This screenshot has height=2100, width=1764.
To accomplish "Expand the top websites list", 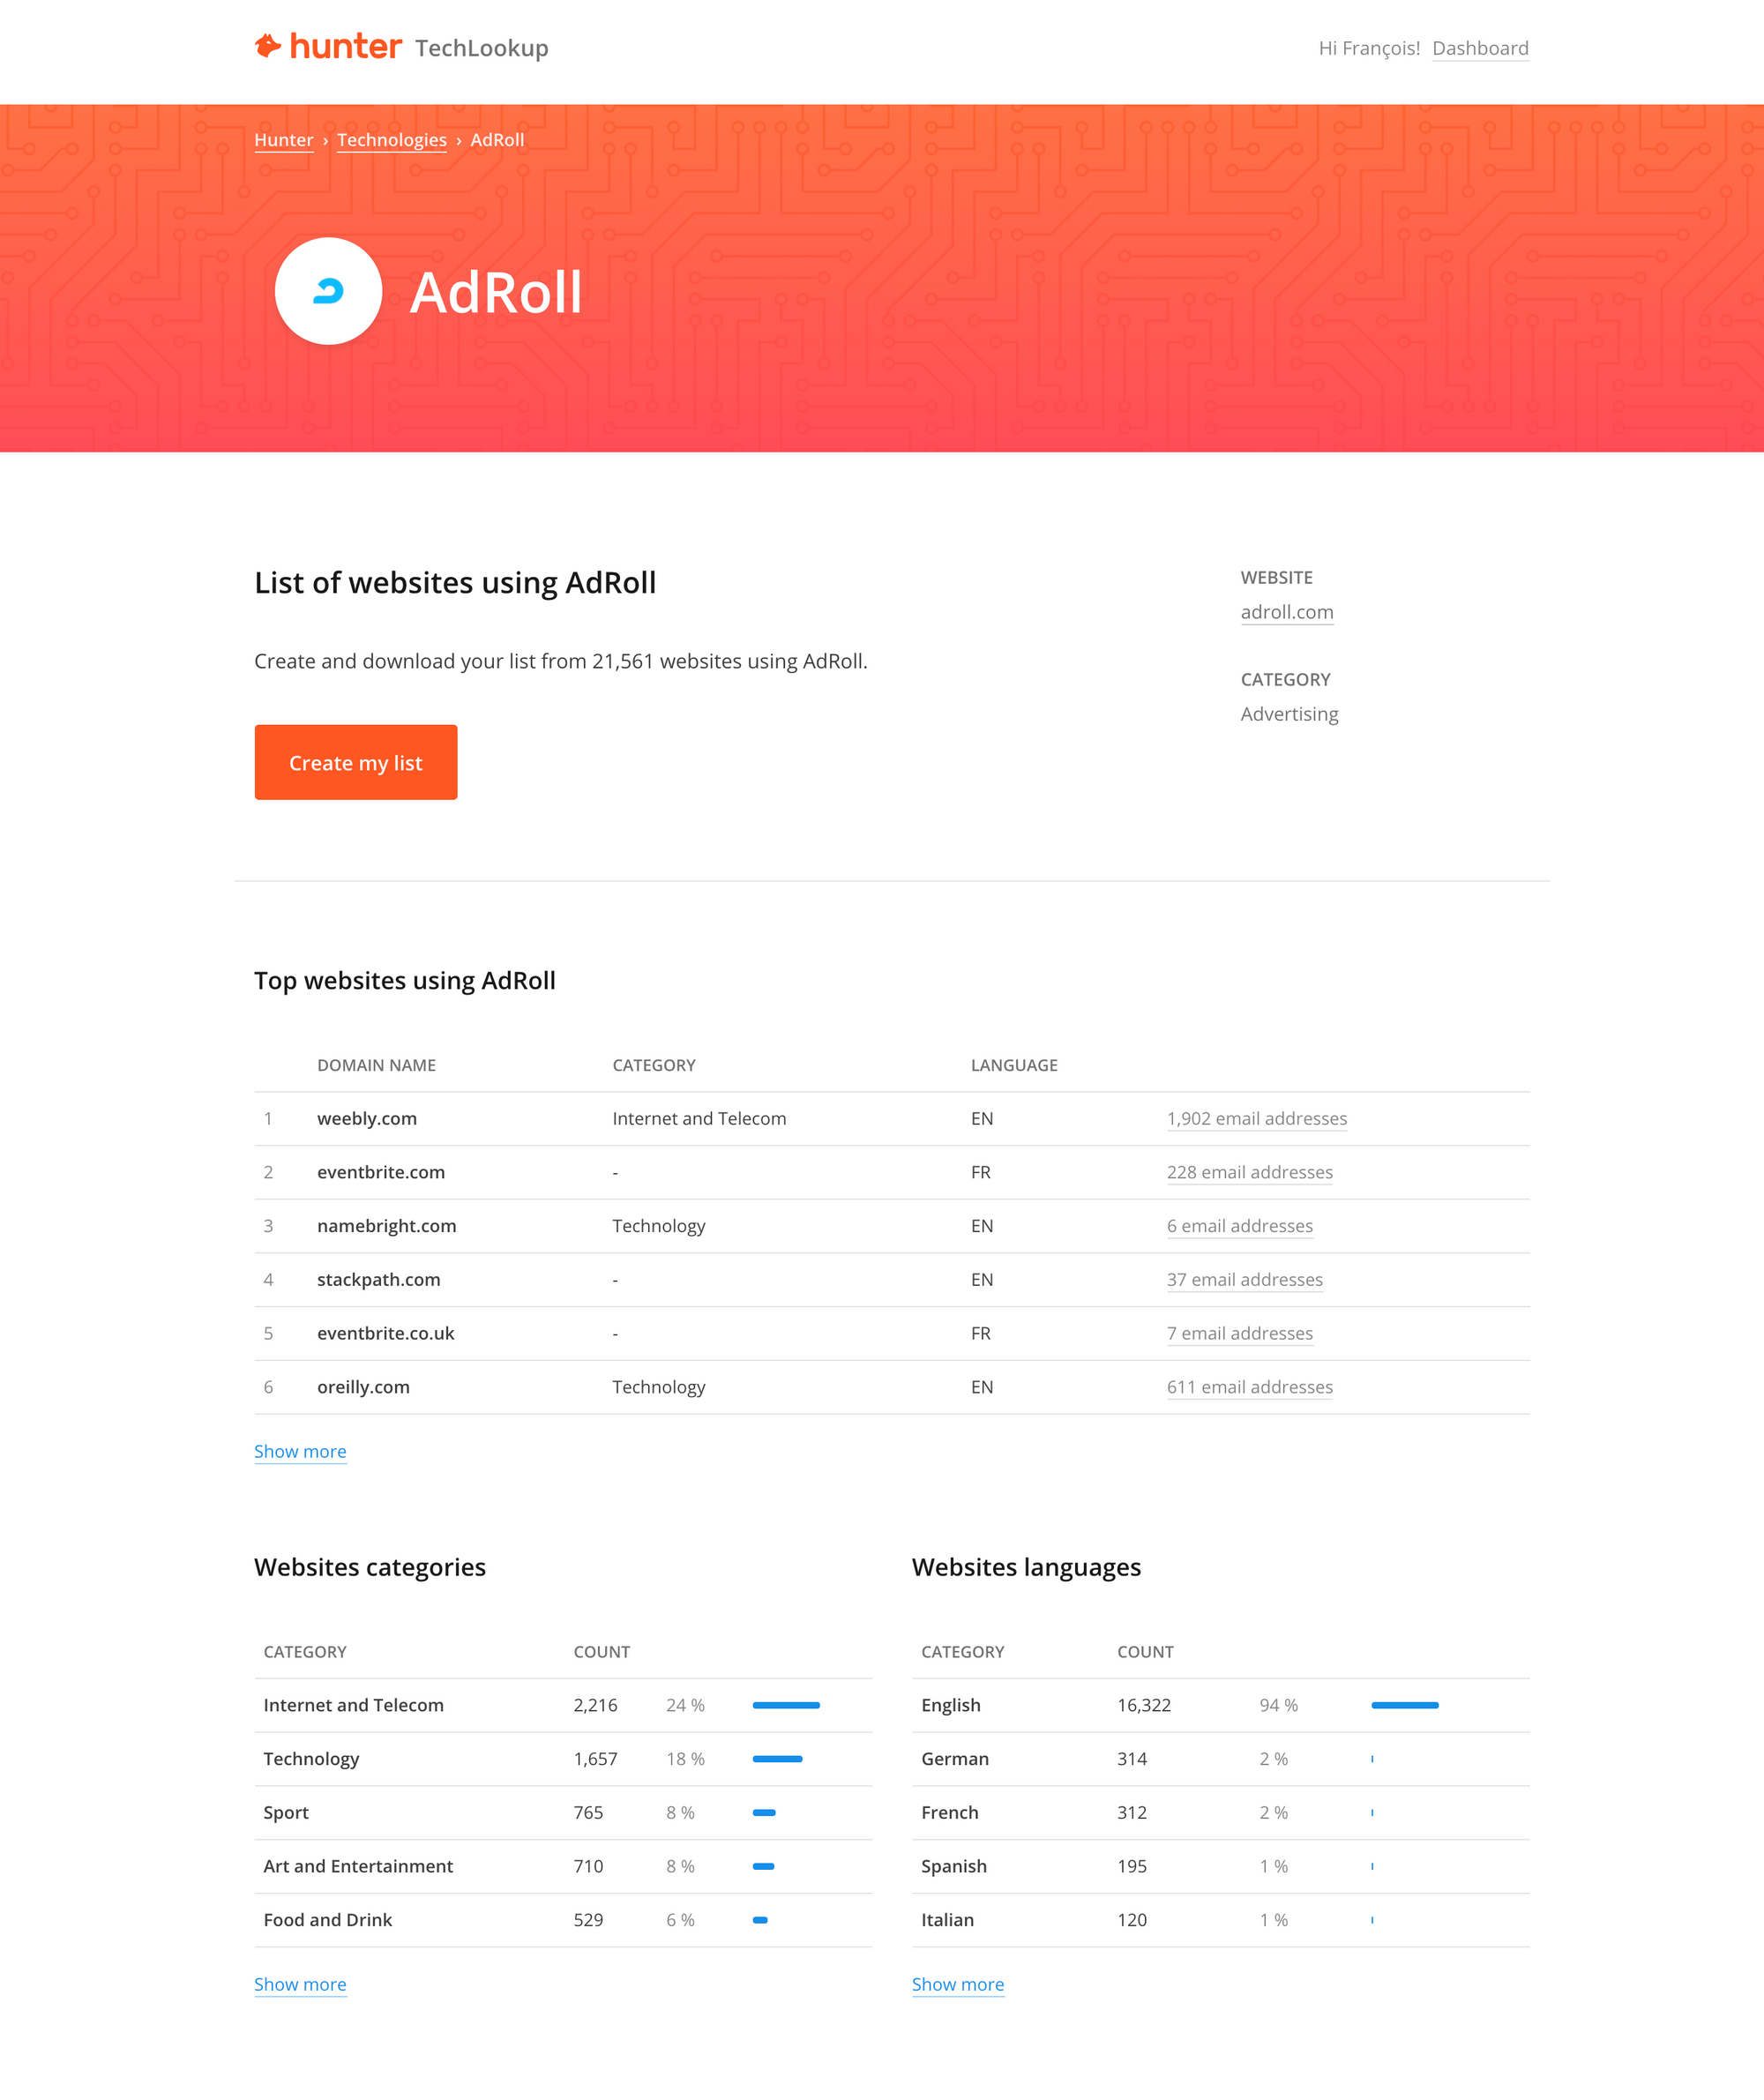I will (x=301, y=1449).
